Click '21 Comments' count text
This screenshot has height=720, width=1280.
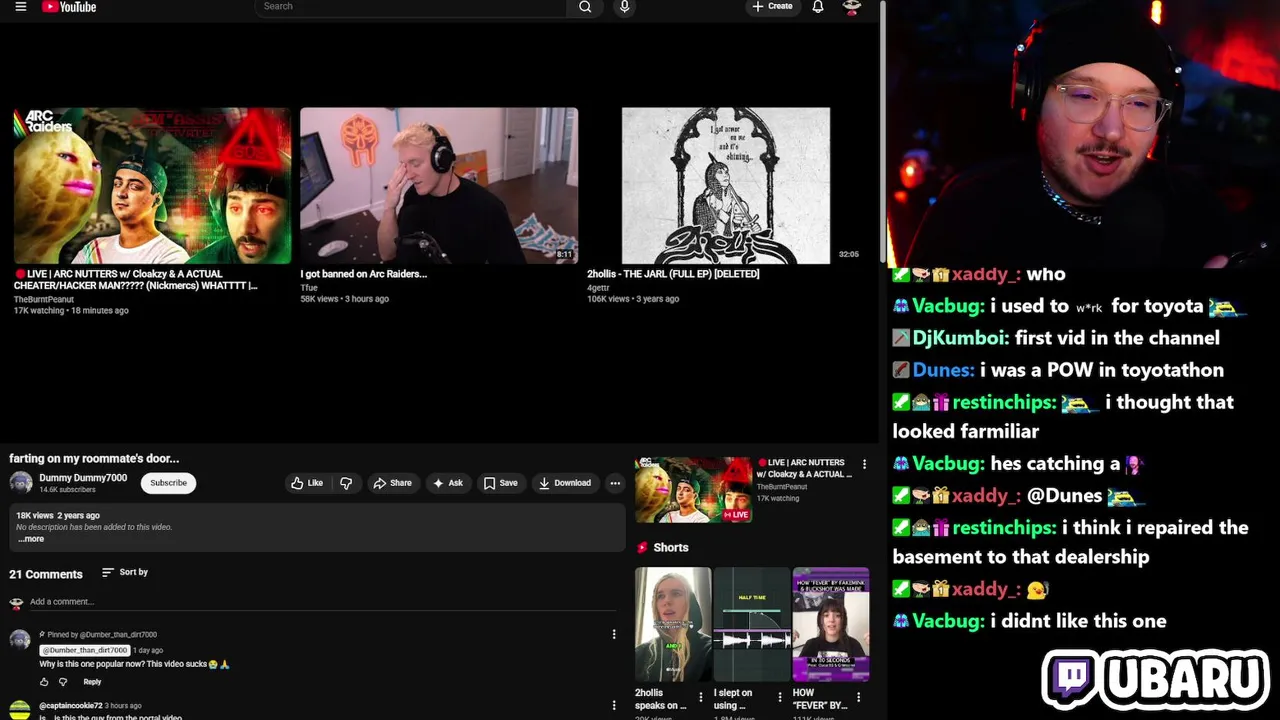[46, 574]
